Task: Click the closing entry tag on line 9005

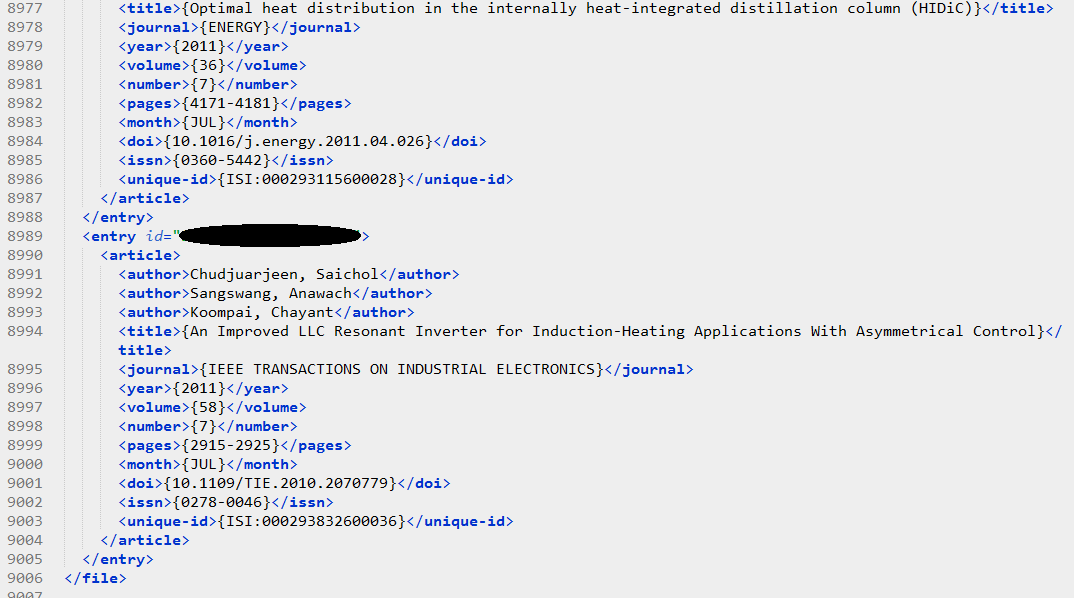Action: [118, 560]
